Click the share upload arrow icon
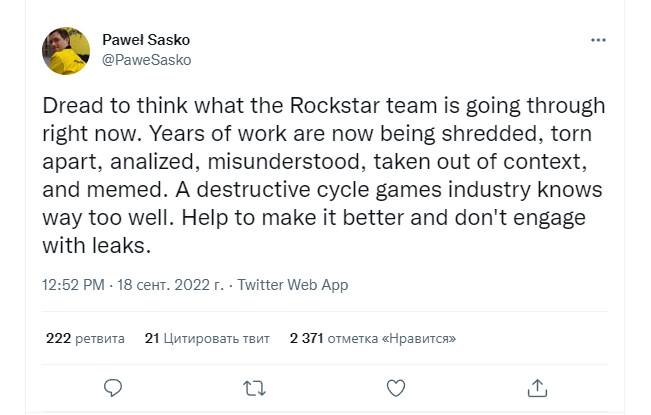Image resolution: width=651 pixels, height=415 pixels. (x=537, y=387)
